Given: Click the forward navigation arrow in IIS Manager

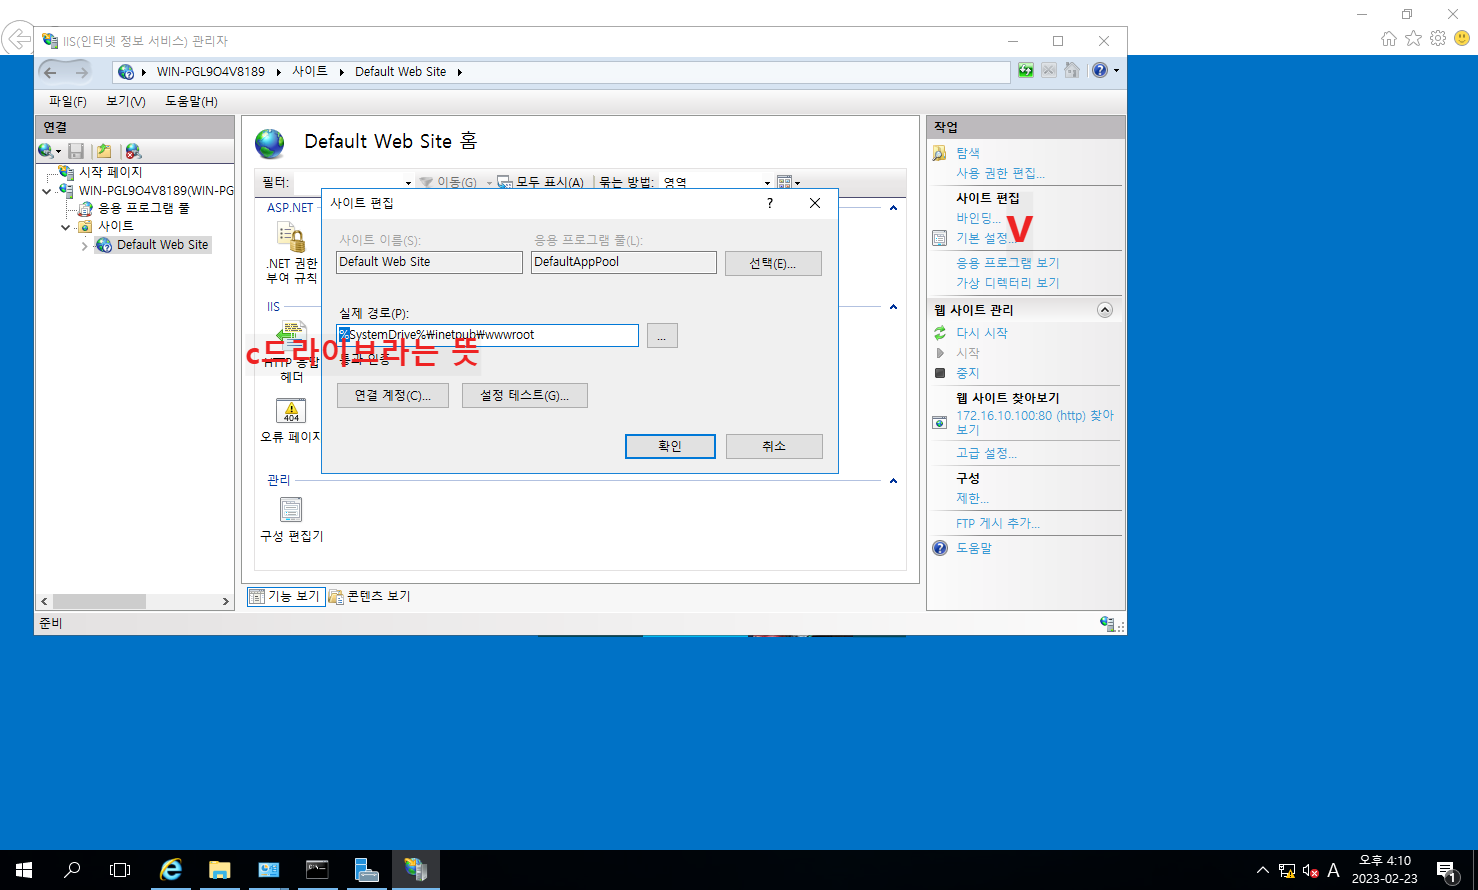Looking at the screenshot, I should [x=81, y=72].
